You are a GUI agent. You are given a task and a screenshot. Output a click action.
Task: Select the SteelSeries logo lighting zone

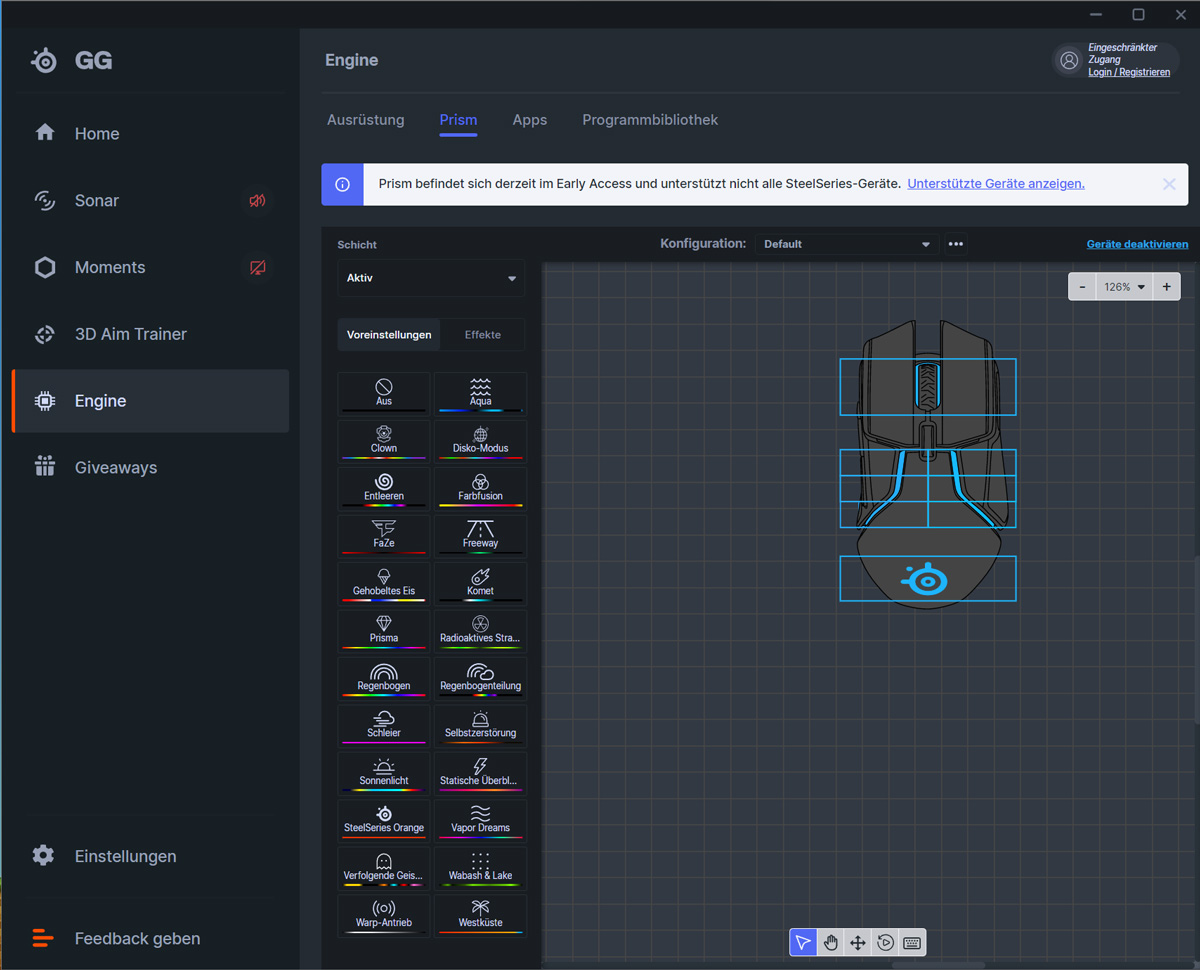[928, 579]
